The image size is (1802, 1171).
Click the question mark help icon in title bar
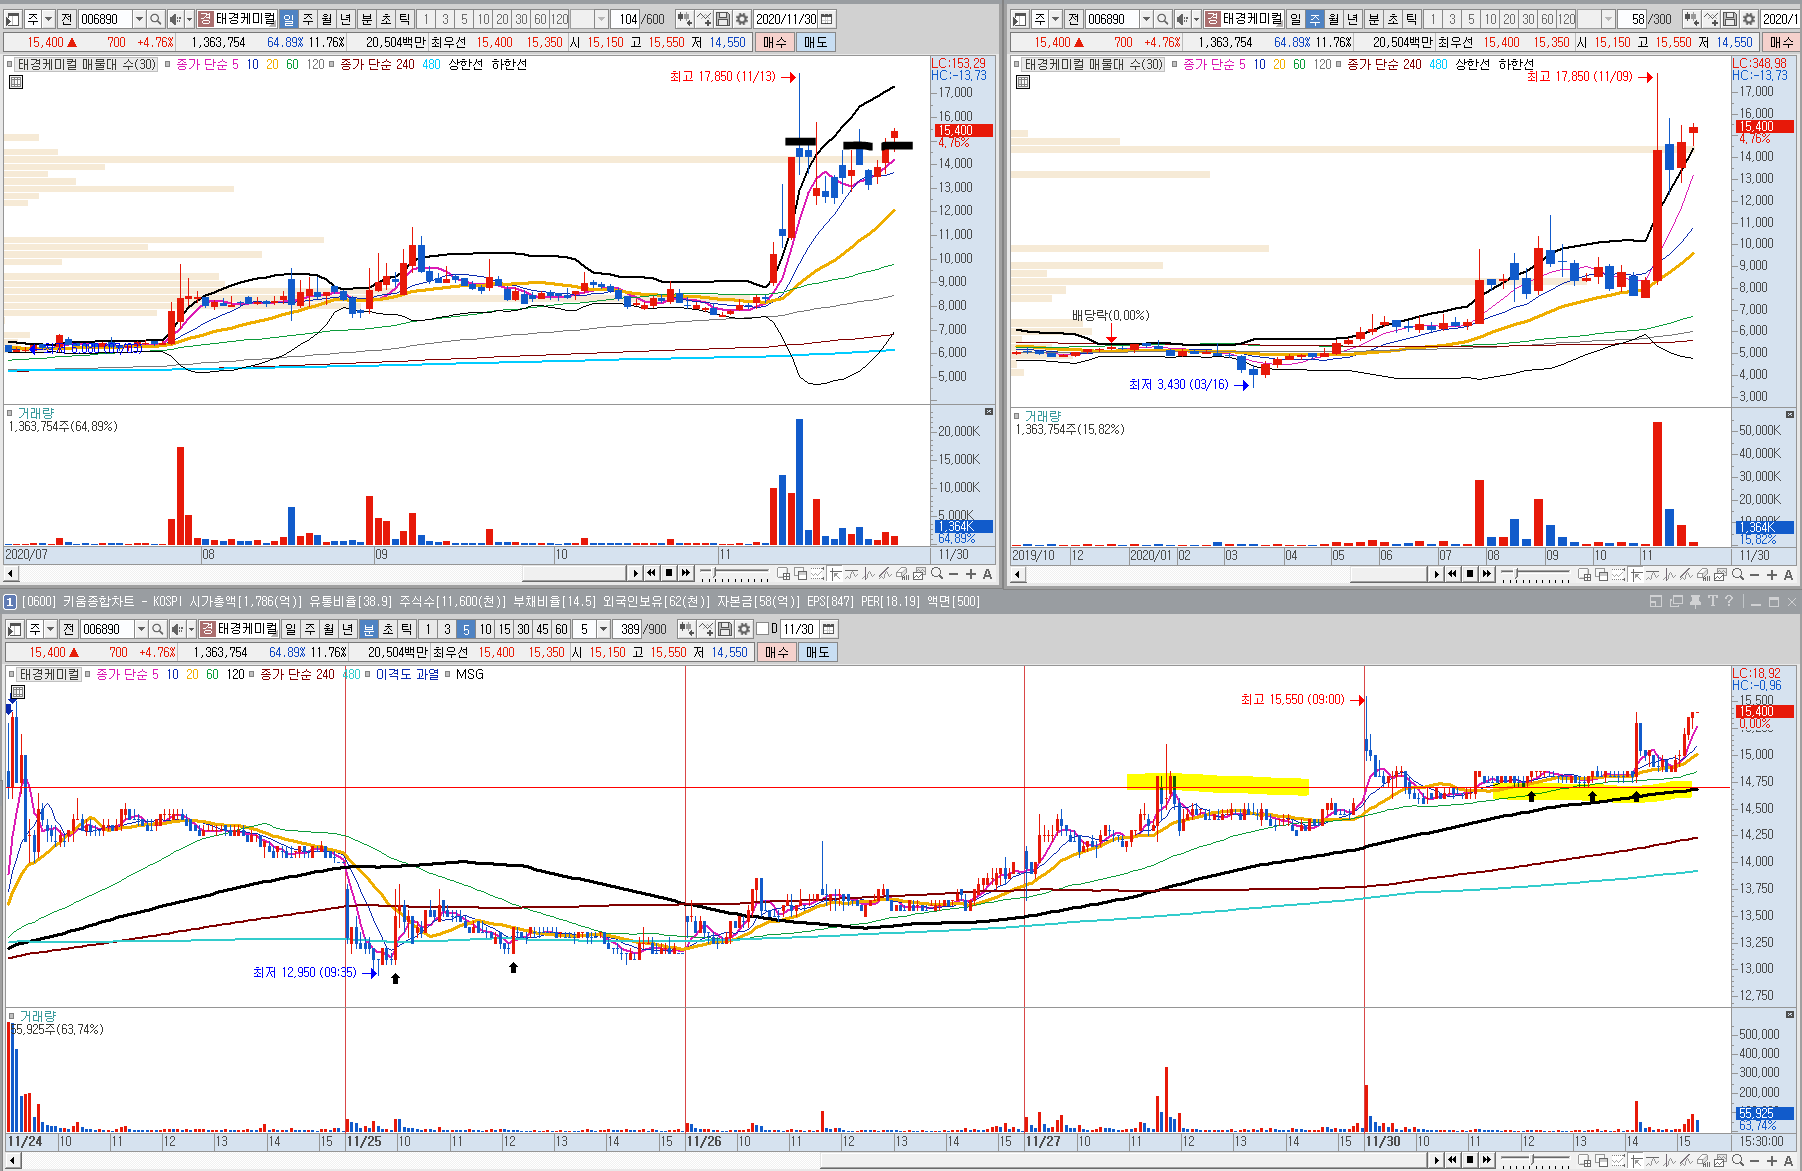(1728, 601)
